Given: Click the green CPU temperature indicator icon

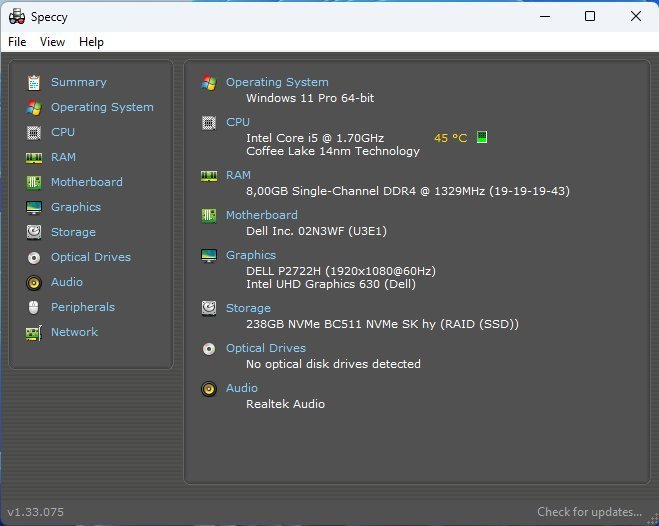Looking at the screenshot, I should tap(482, 137).
